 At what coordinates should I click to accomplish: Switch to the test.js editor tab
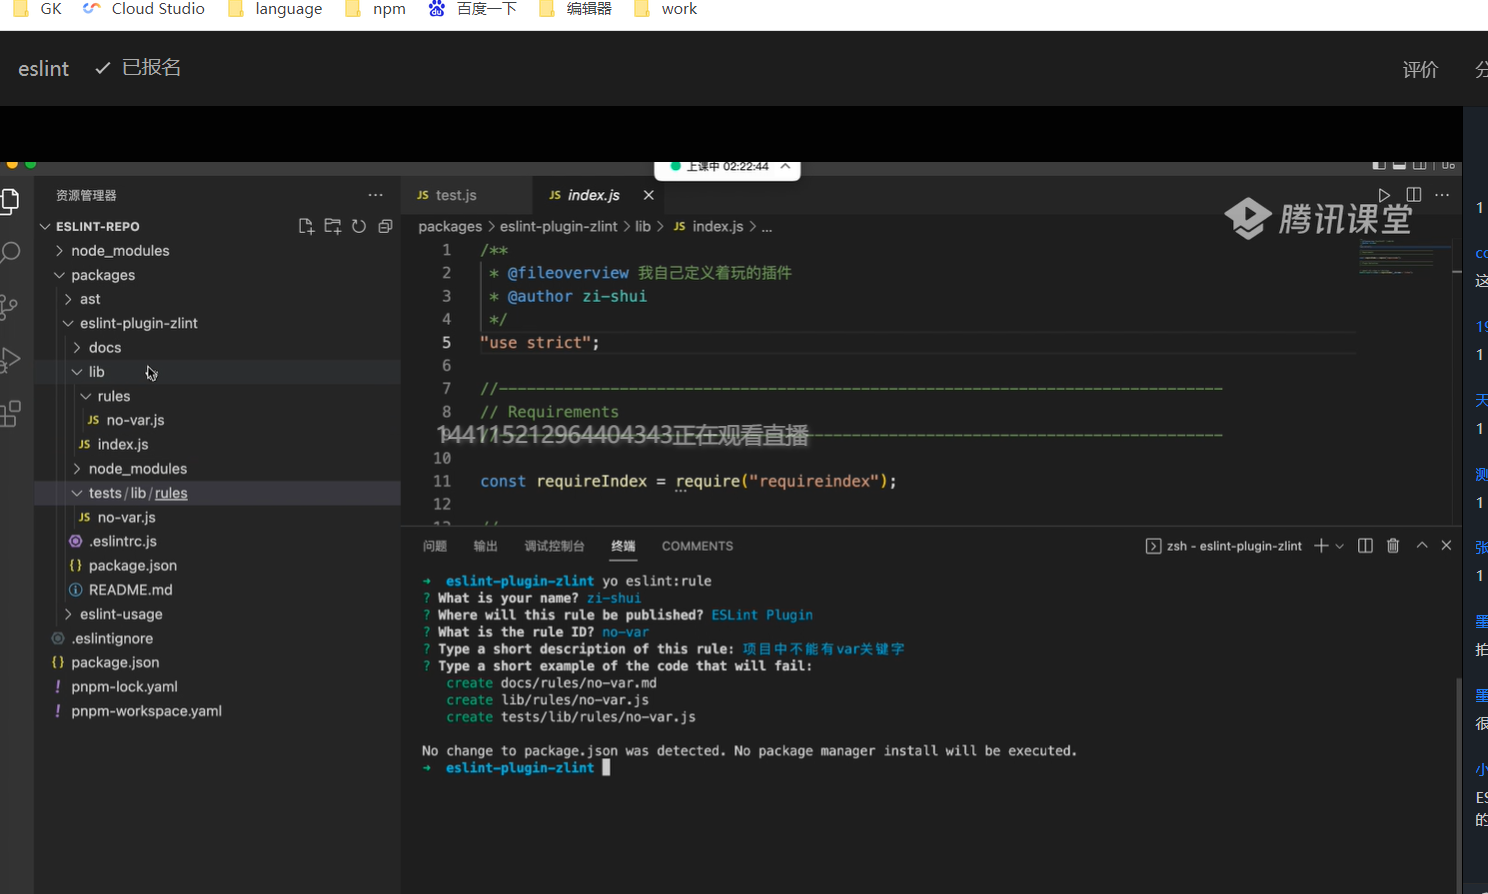tap(455, 196)
